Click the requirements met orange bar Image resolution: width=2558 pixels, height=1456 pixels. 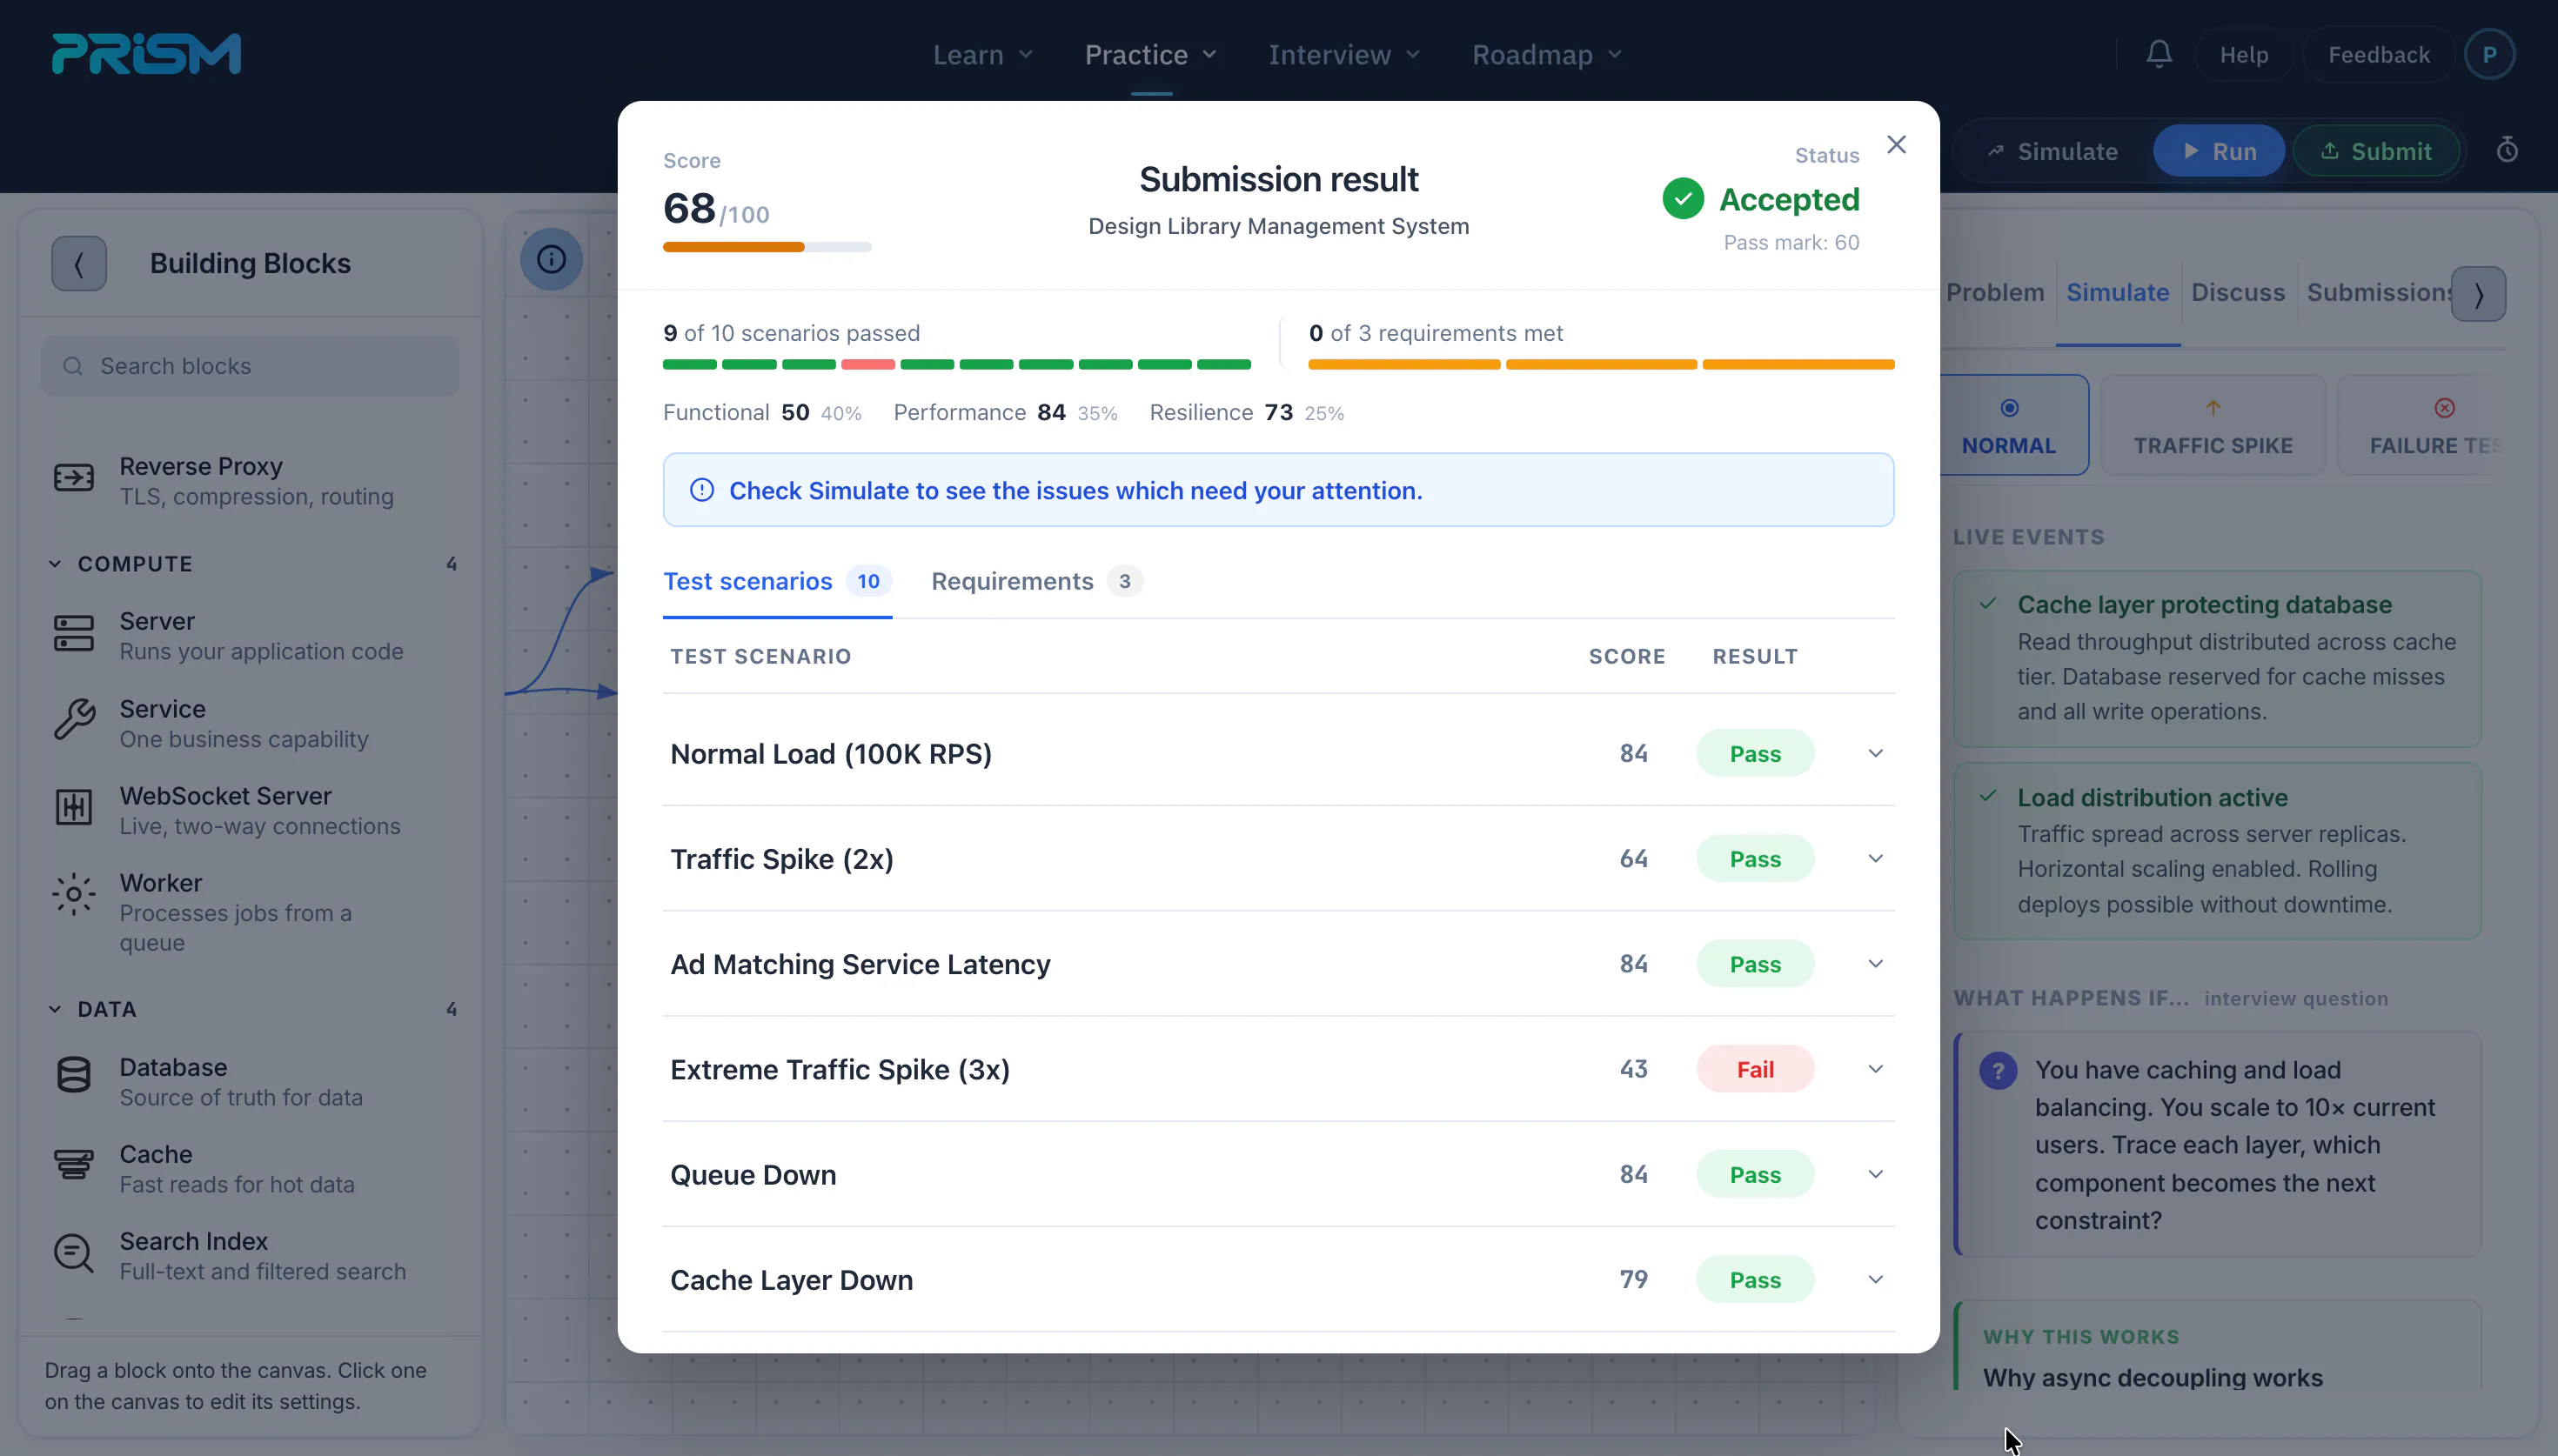pos(1601,365)
